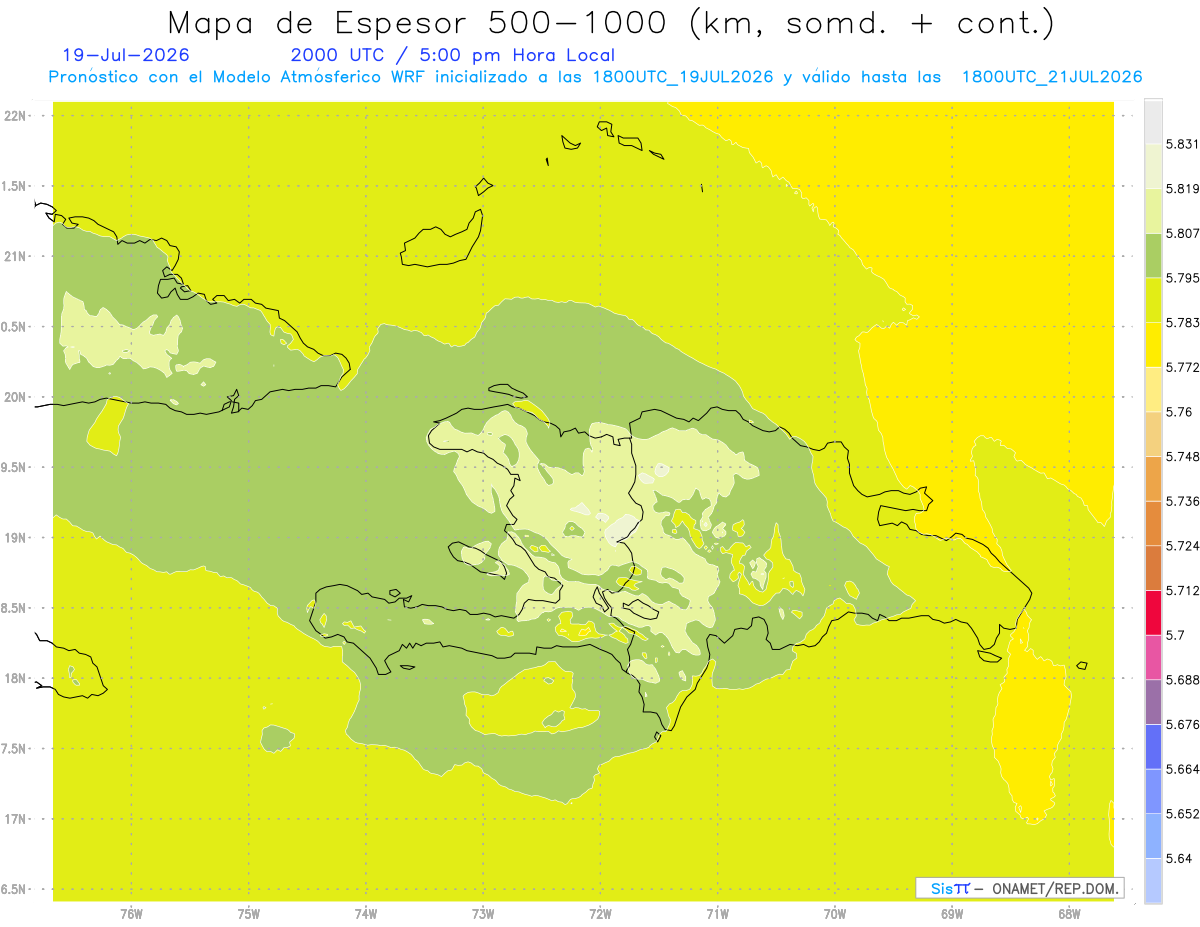Click the longitude label '76W'
Viewport: 1200px width, 927px height.
pyautogui.click(x=131, y=913)
